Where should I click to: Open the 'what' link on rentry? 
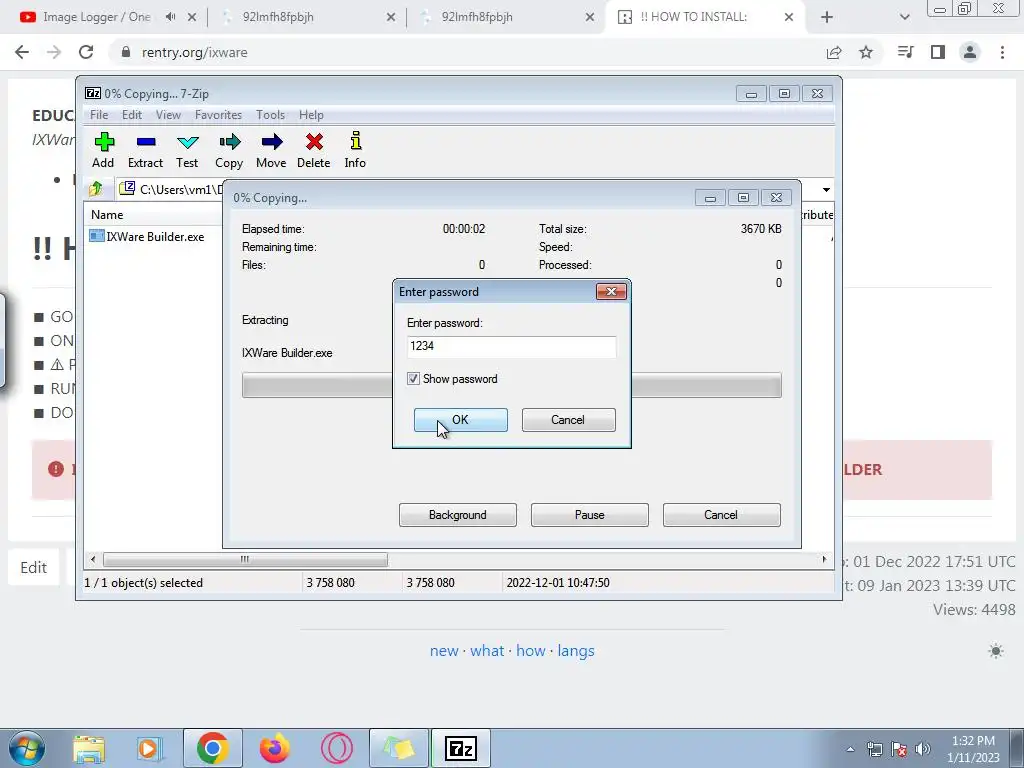tap(487, 651)
